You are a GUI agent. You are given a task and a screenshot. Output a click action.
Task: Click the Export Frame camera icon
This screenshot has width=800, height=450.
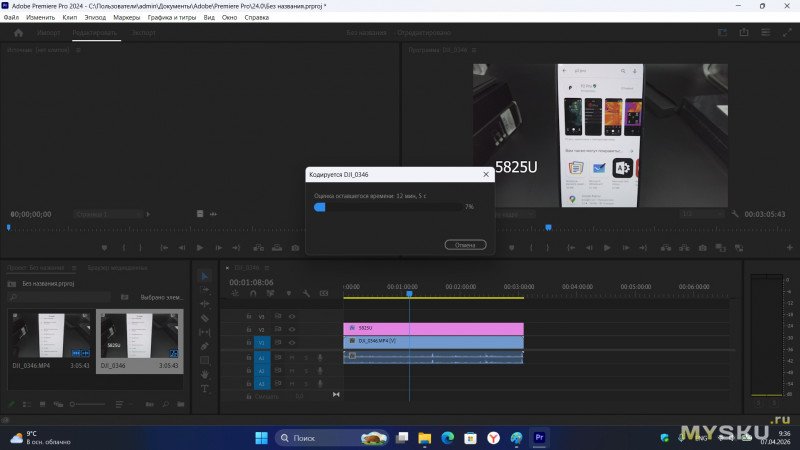(702, 247)
